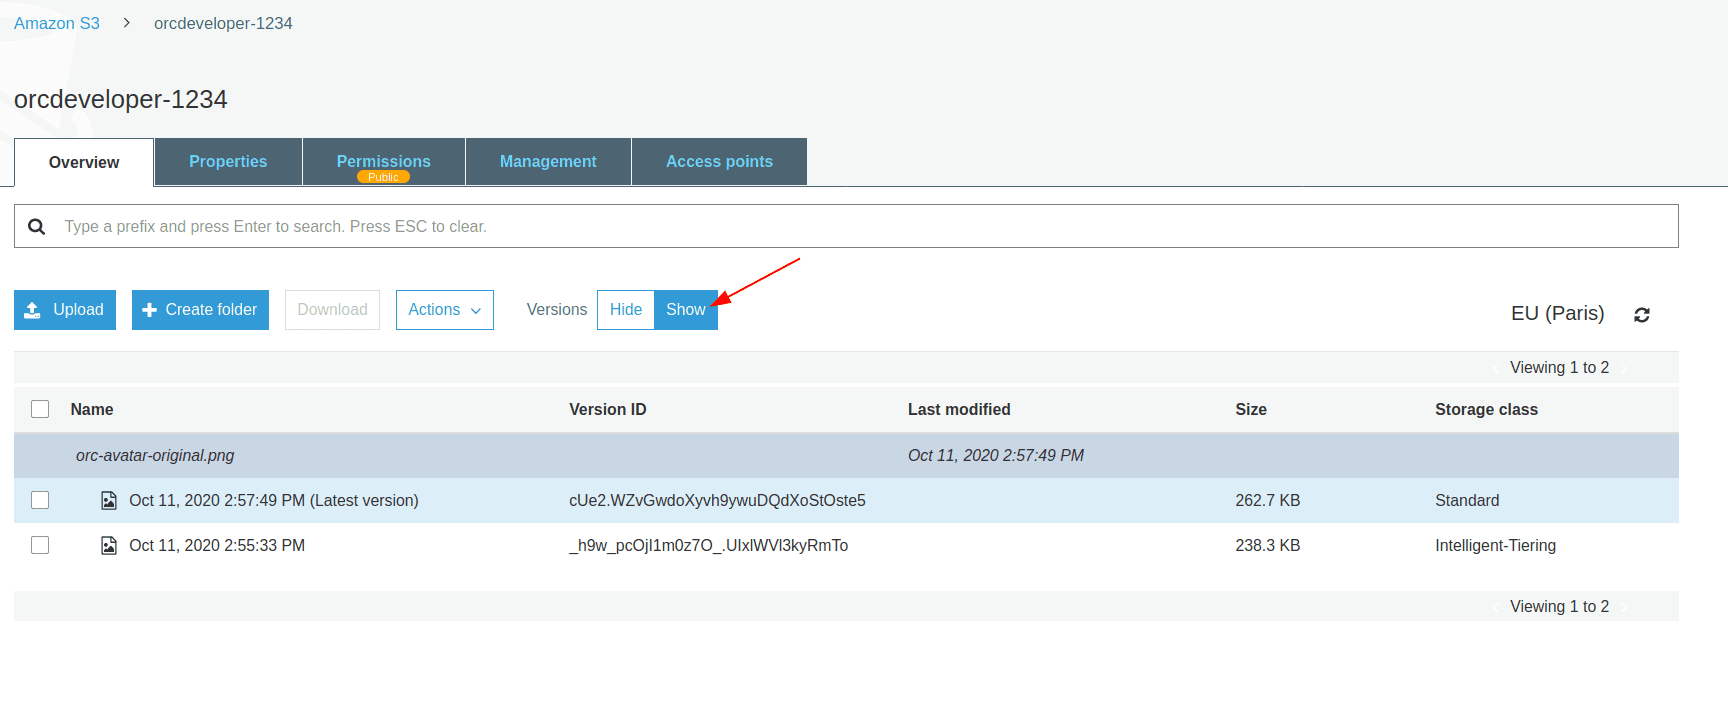Click the Last modified column header
Screen dimensions: 1728x728
[x=959, y=409]
